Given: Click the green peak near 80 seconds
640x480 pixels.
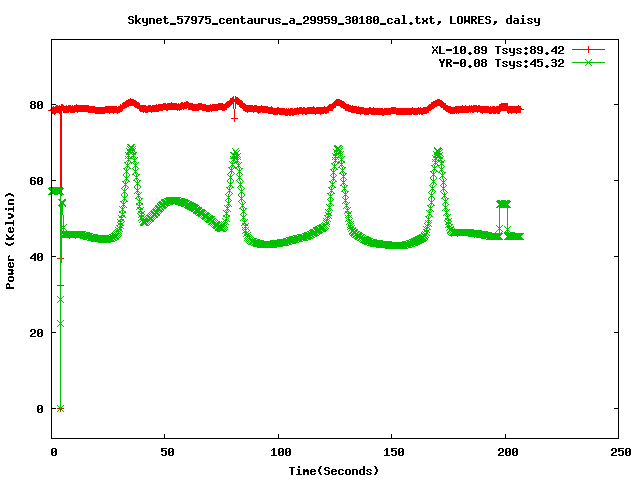Looking at the screenshot, I should (235, 154).
